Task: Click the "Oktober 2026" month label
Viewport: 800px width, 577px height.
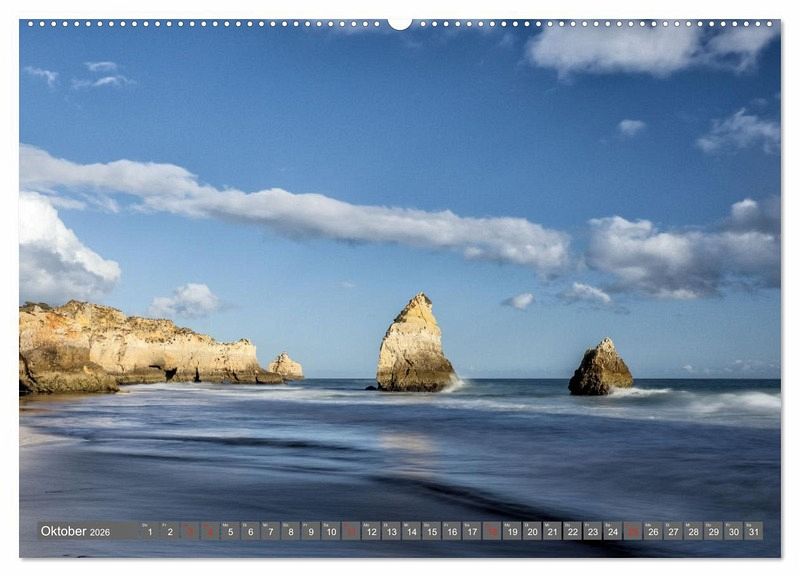Action: pos(75,531)
